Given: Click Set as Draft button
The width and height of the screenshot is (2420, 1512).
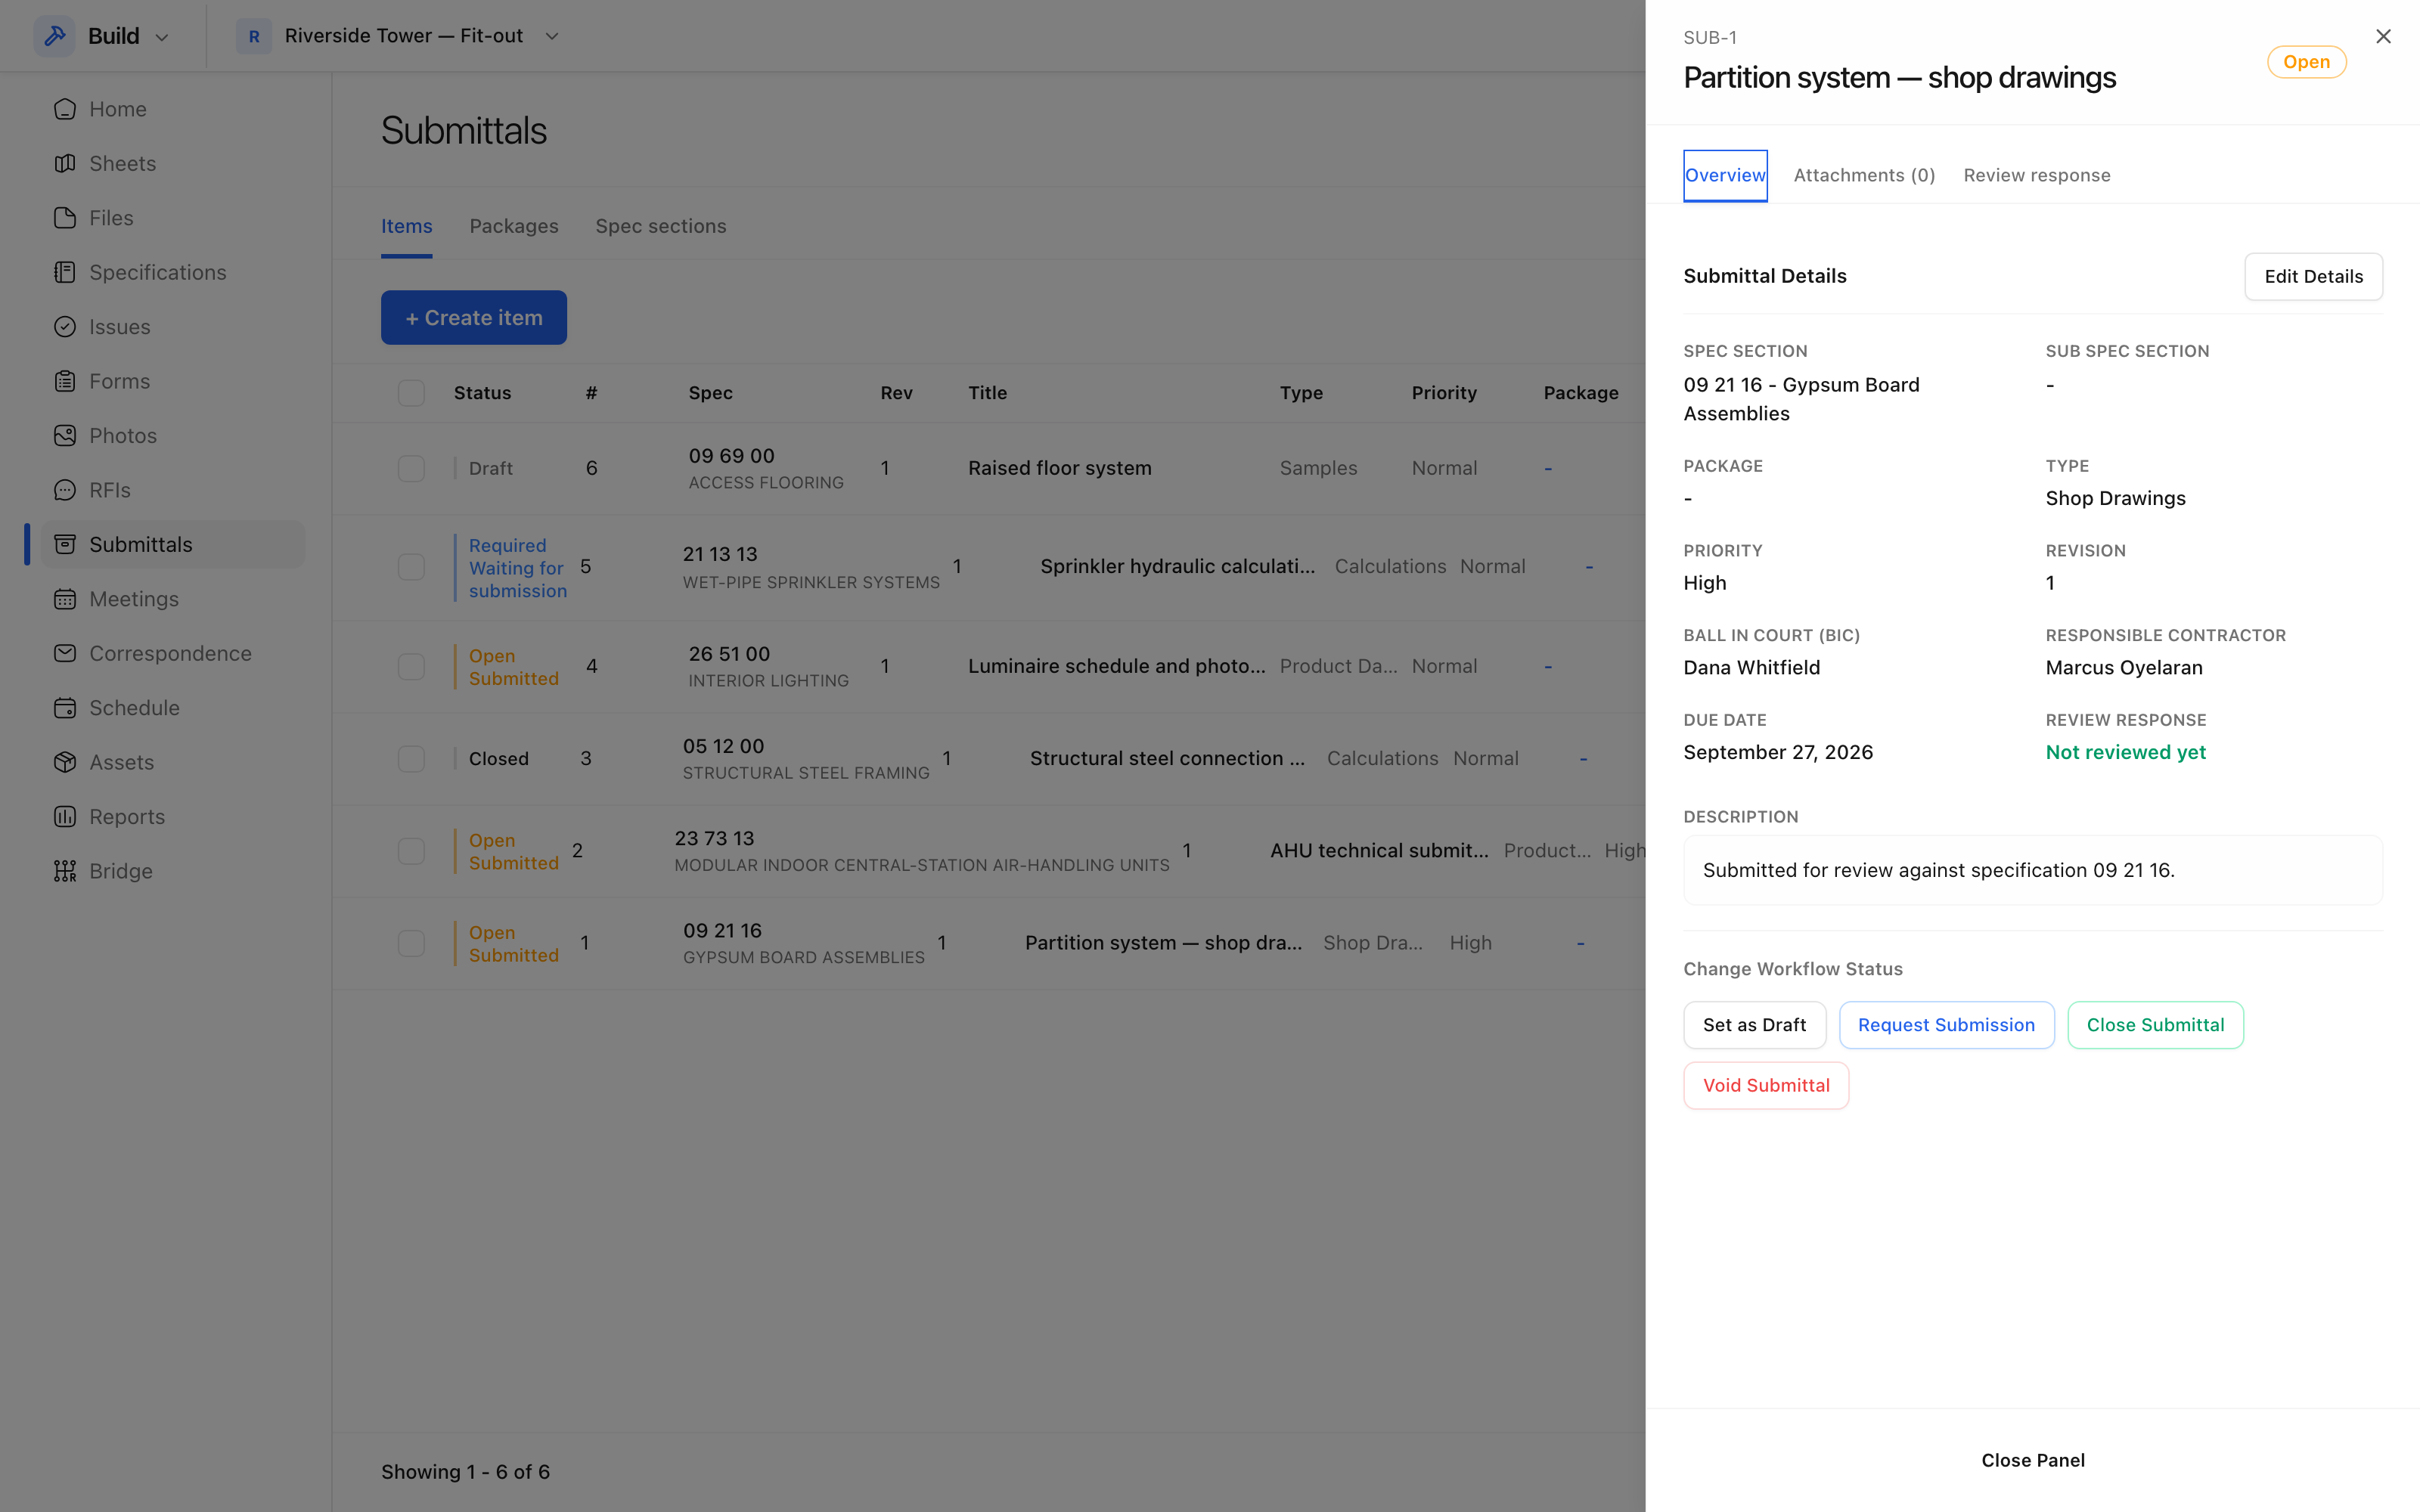Looking at the screenshot, I should [1754, 1025].
